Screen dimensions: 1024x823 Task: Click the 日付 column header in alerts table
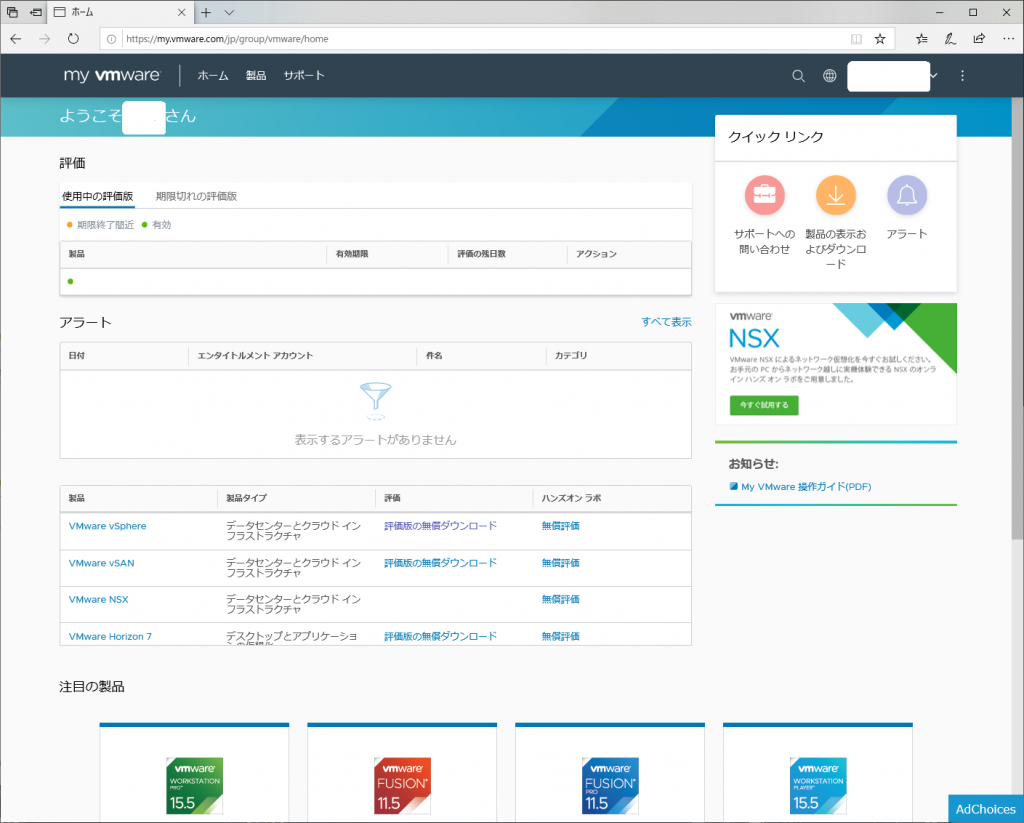click(76, 355)
